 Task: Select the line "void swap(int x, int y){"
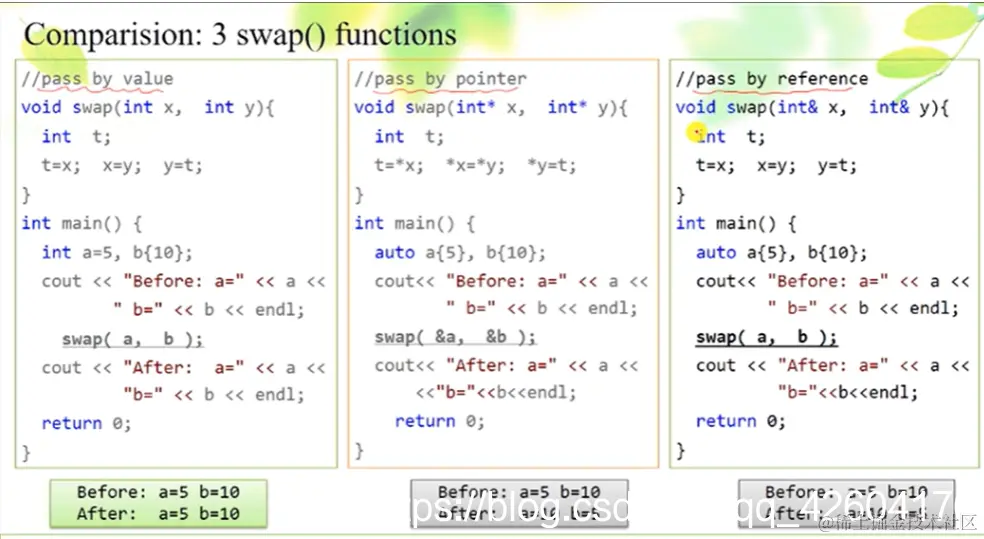[x=147, y=107]
